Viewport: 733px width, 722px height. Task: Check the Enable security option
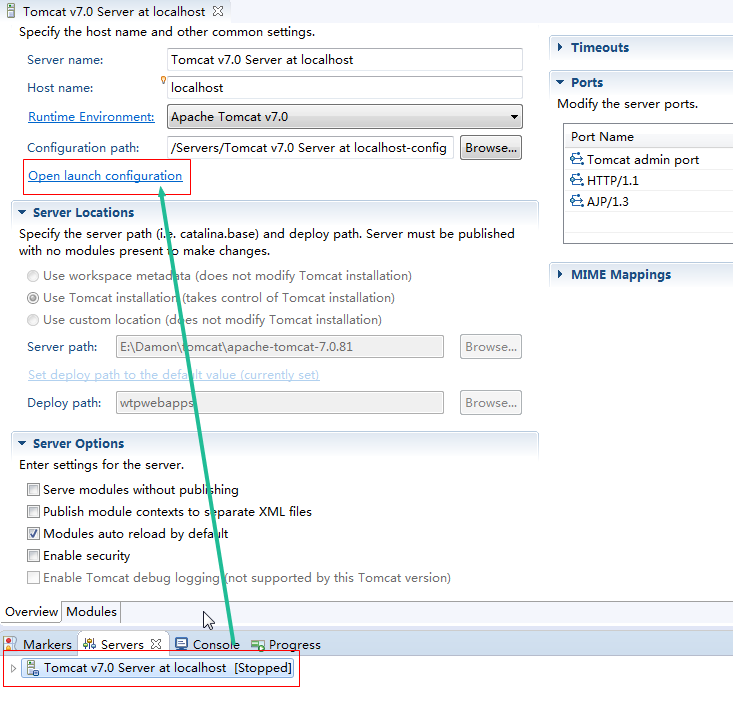[33, 556]
